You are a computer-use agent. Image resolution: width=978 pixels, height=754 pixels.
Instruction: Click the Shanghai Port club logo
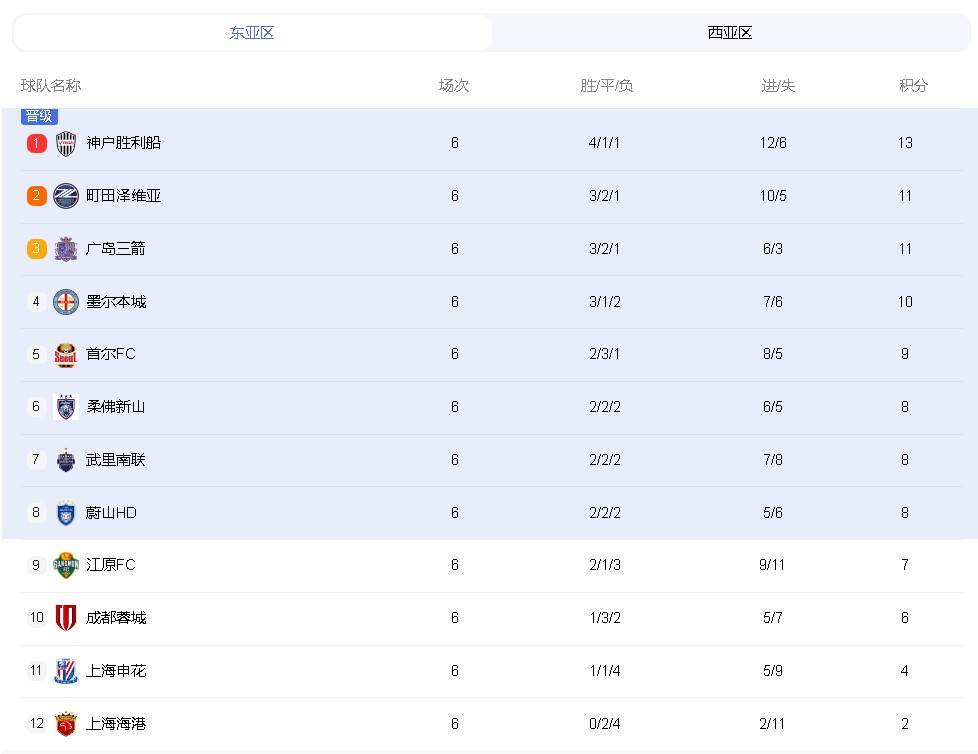65,723
